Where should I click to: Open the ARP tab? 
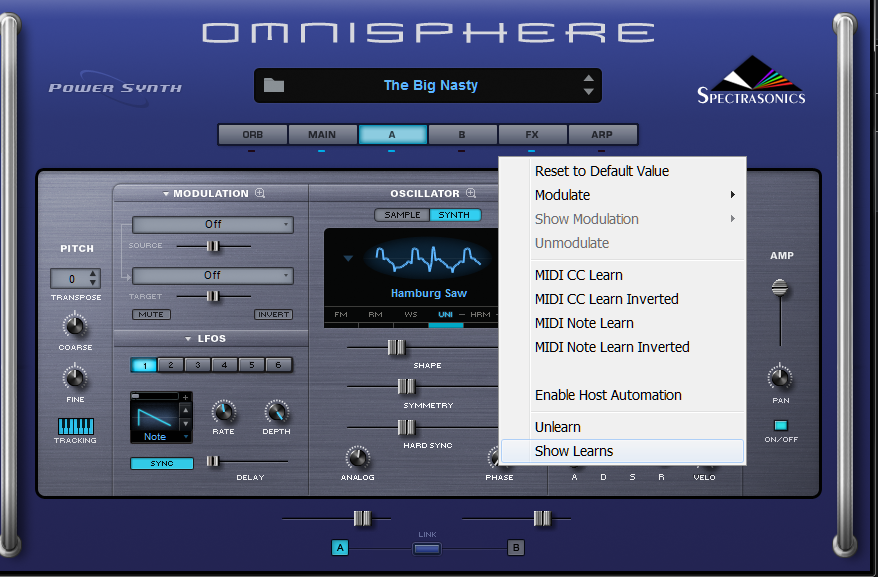[x=602, y=134]
